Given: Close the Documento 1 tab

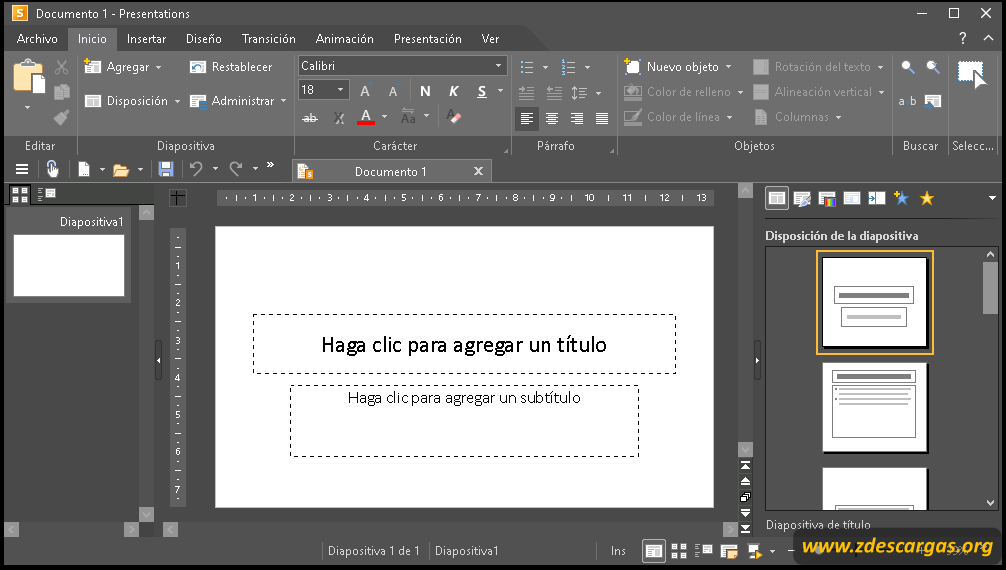Looking at the screenshot, I should tap(478, 171).
